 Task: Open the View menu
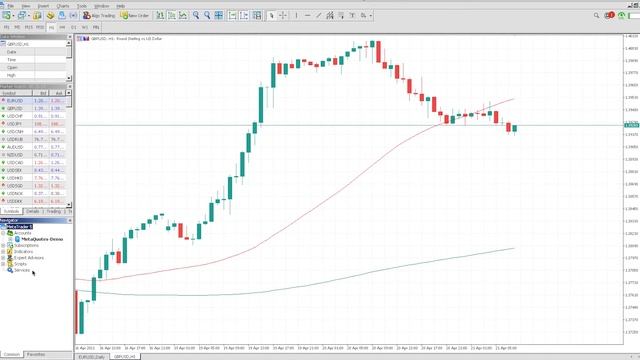point(26,6)
